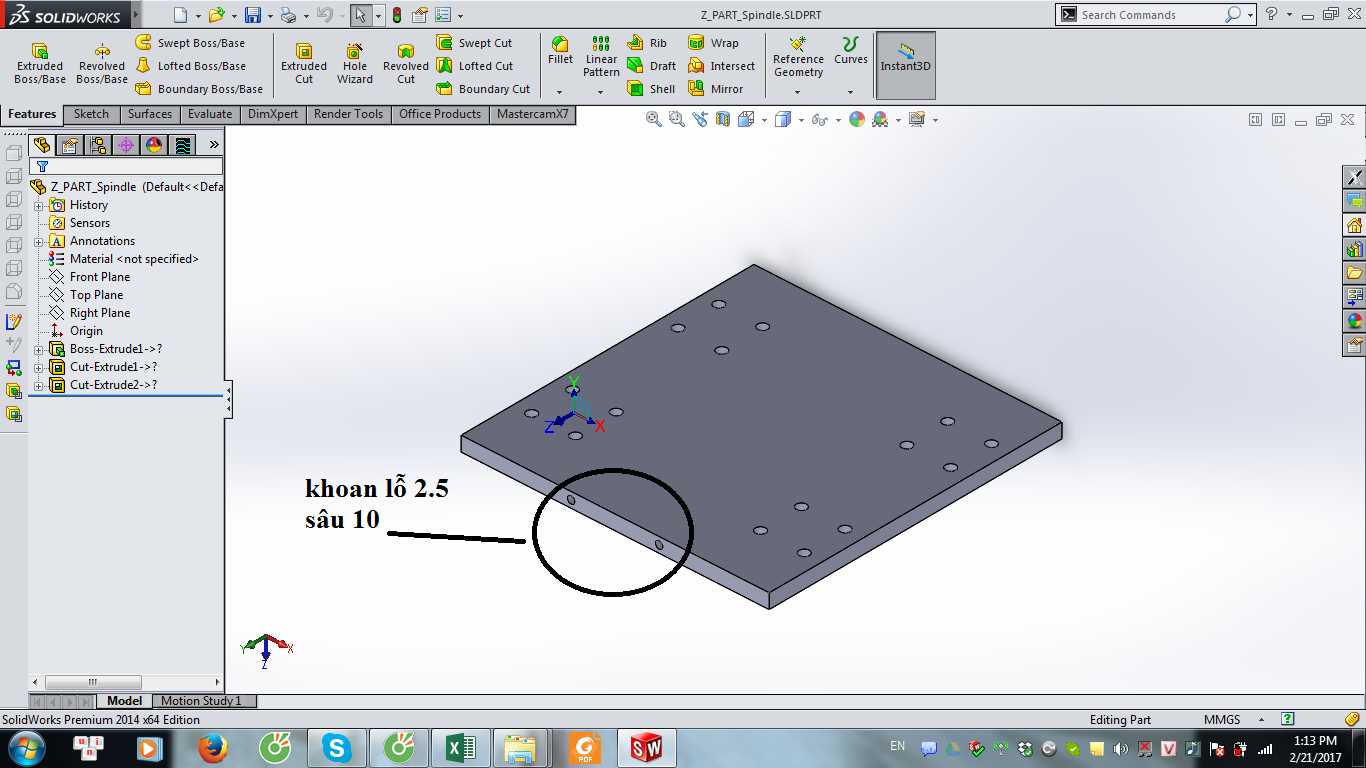1366x768 pixels.
Task: Select the Rib feature tool
Action: point(647,43)
